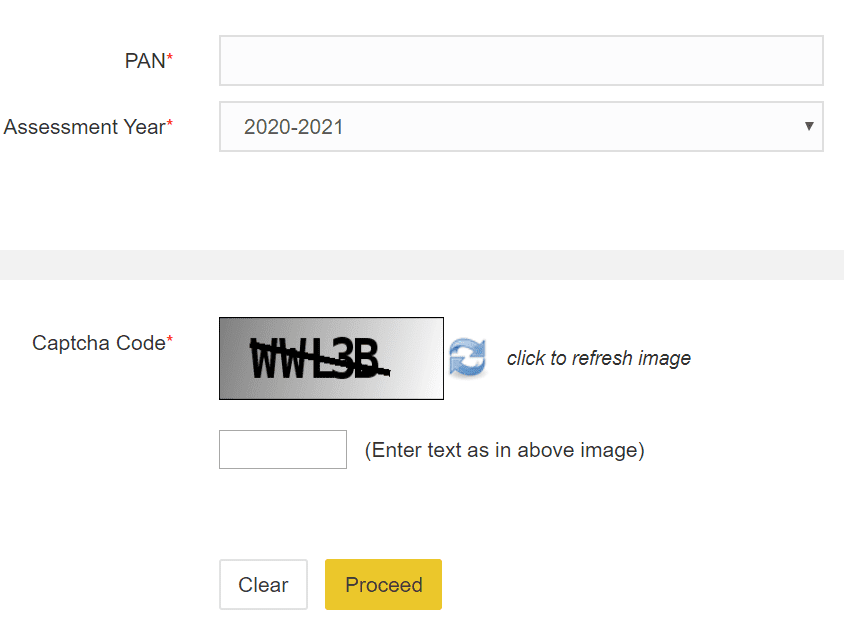Click the grey divider band above captcha
Screen dimensions: 844x617
[422, 264]
